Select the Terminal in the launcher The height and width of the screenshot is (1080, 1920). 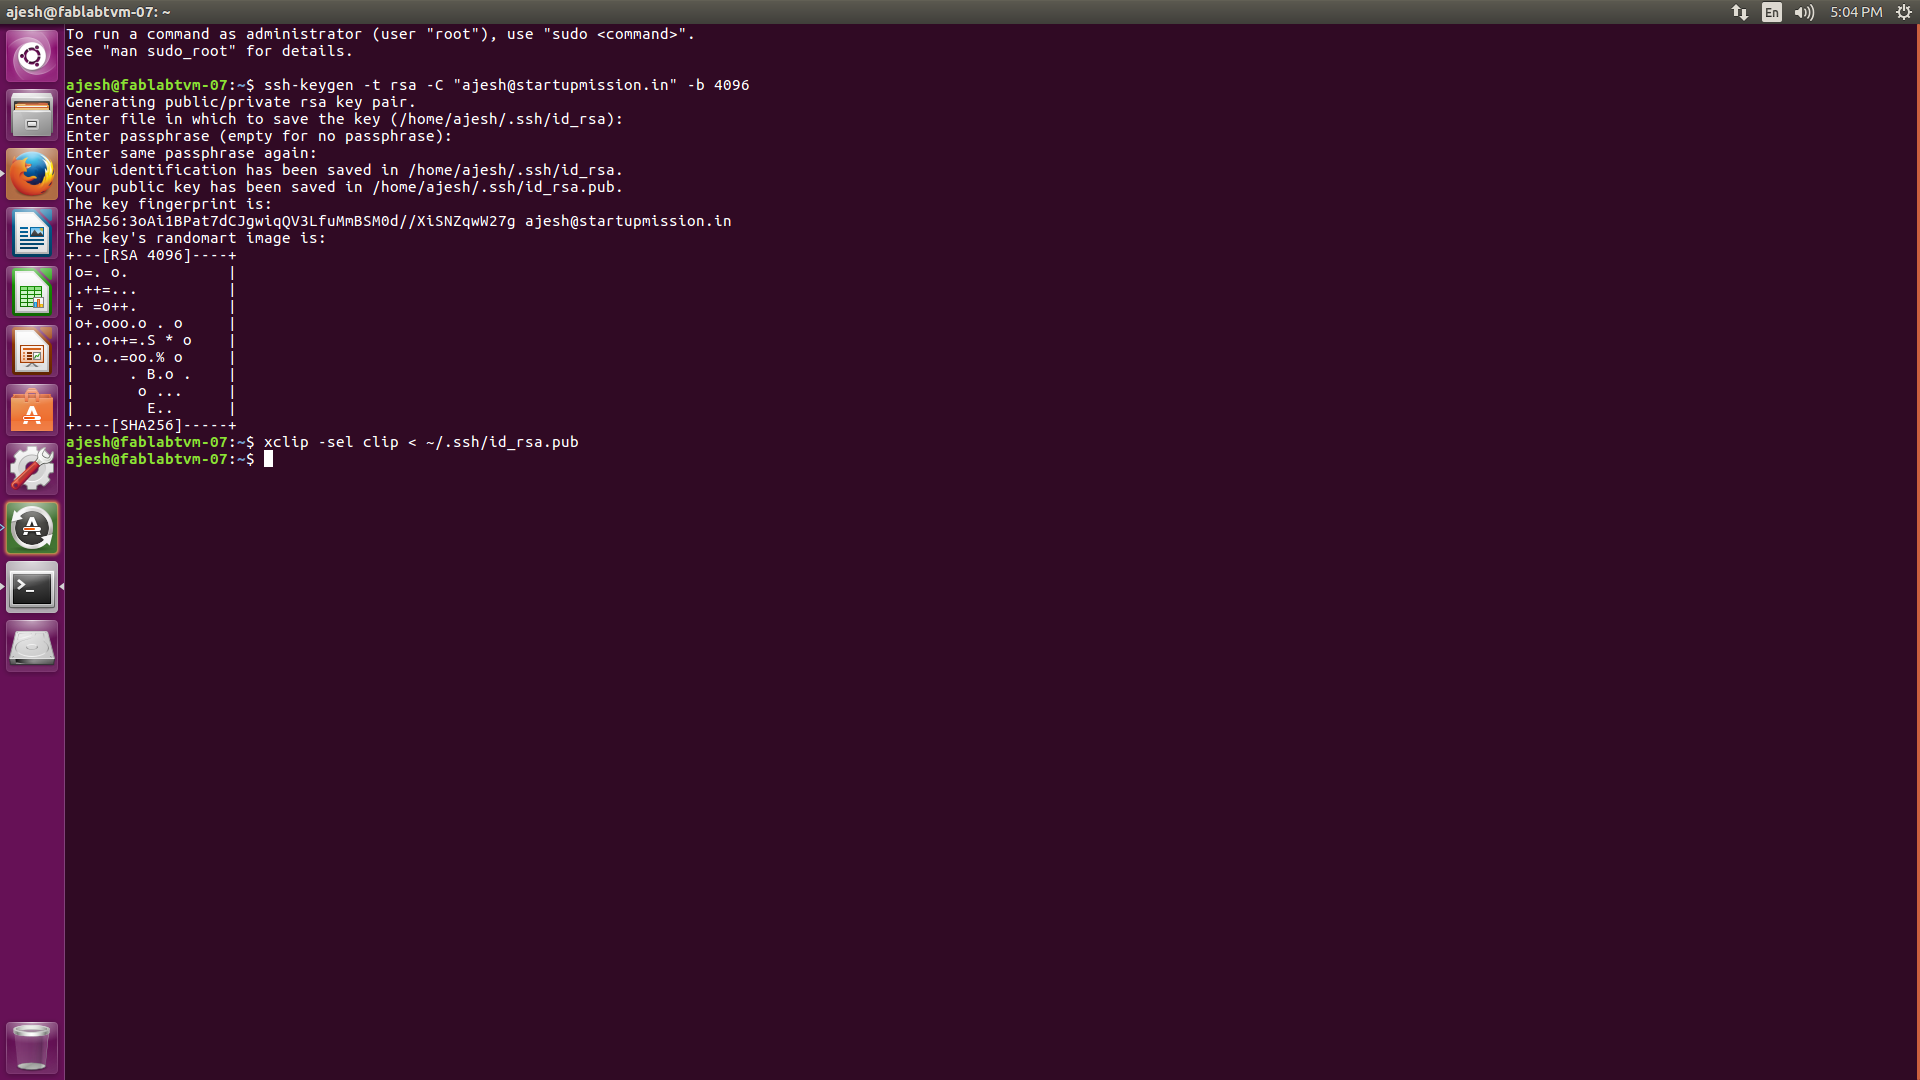[32, 588]
